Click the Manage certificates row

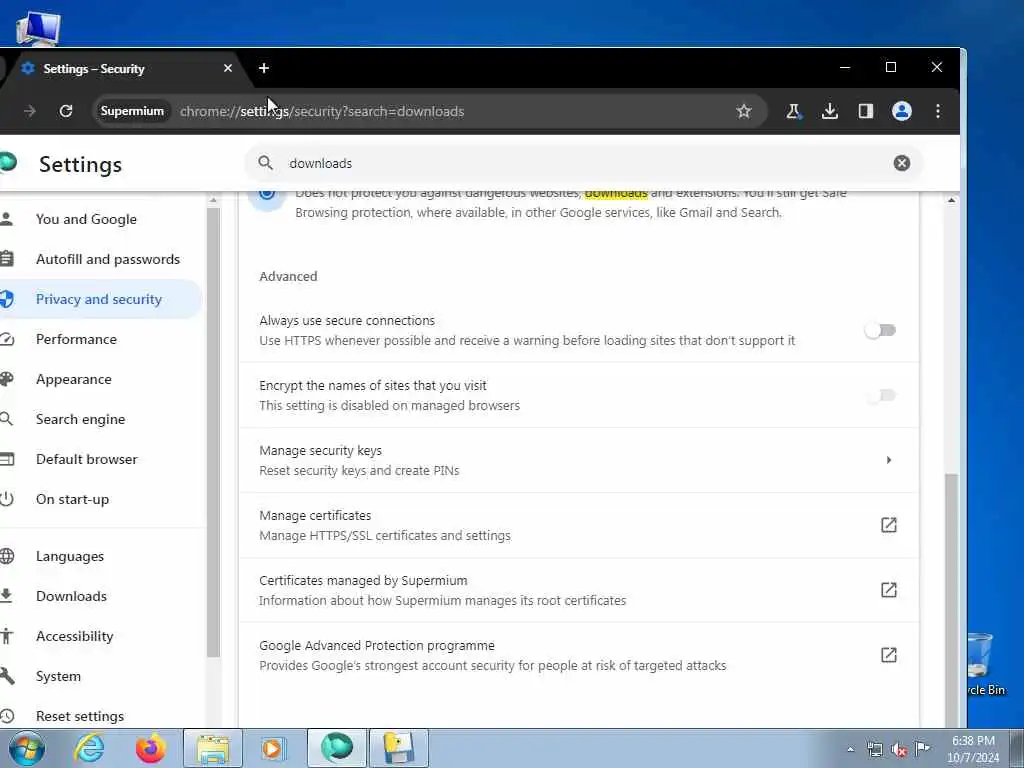tap(579, 525)
